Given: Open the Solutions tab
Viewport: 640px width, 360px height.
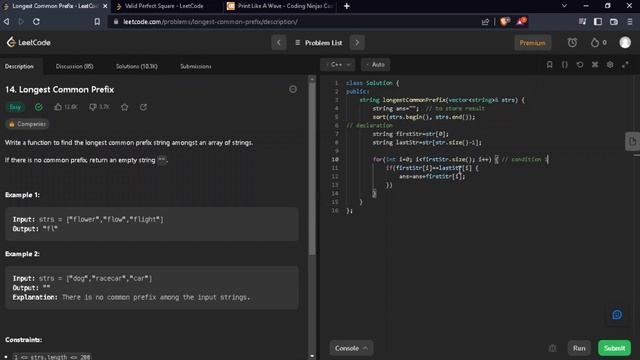Looking at the screenshot, I should click(137, 66).
